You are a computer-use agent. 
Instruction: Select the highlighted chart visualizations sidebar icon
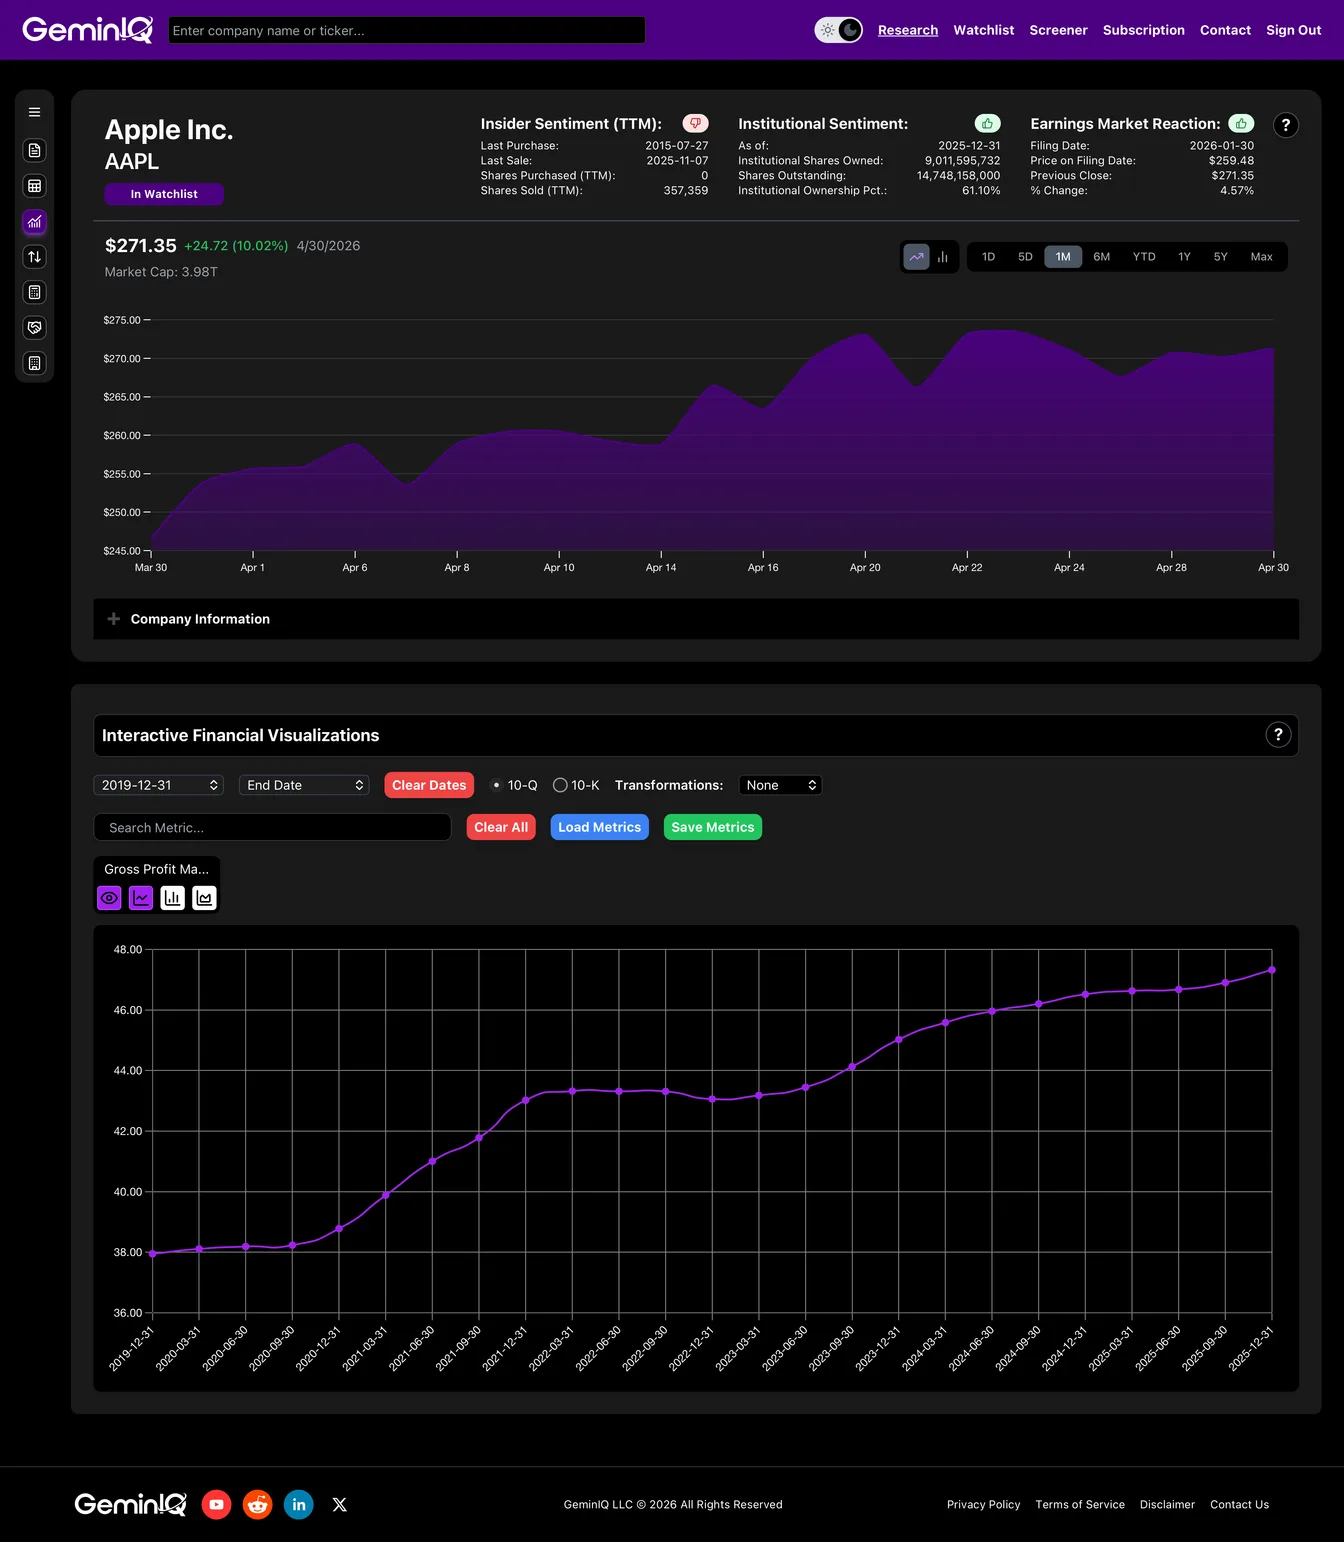34,222
